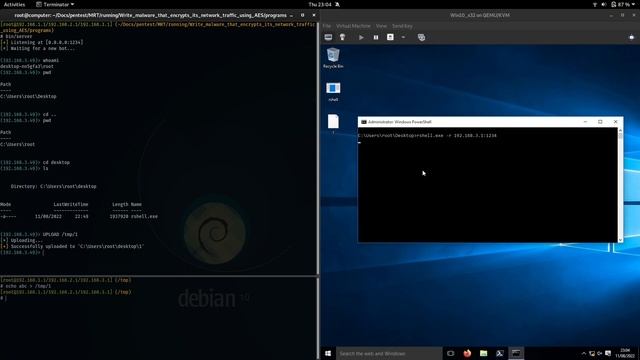
Task: Open Send Key menu
Action: pyautogui.click(x=402, y=26)
